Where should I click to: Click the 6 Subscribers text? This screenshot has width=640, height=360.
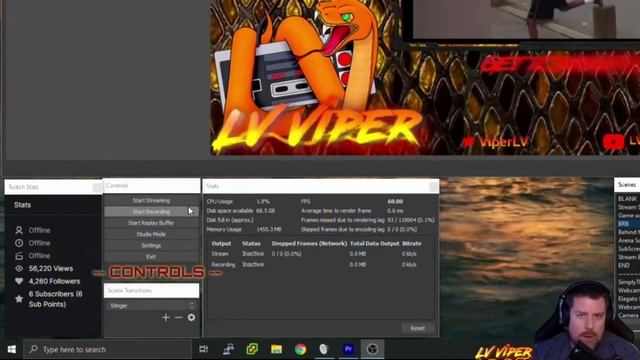coord(56,299)
